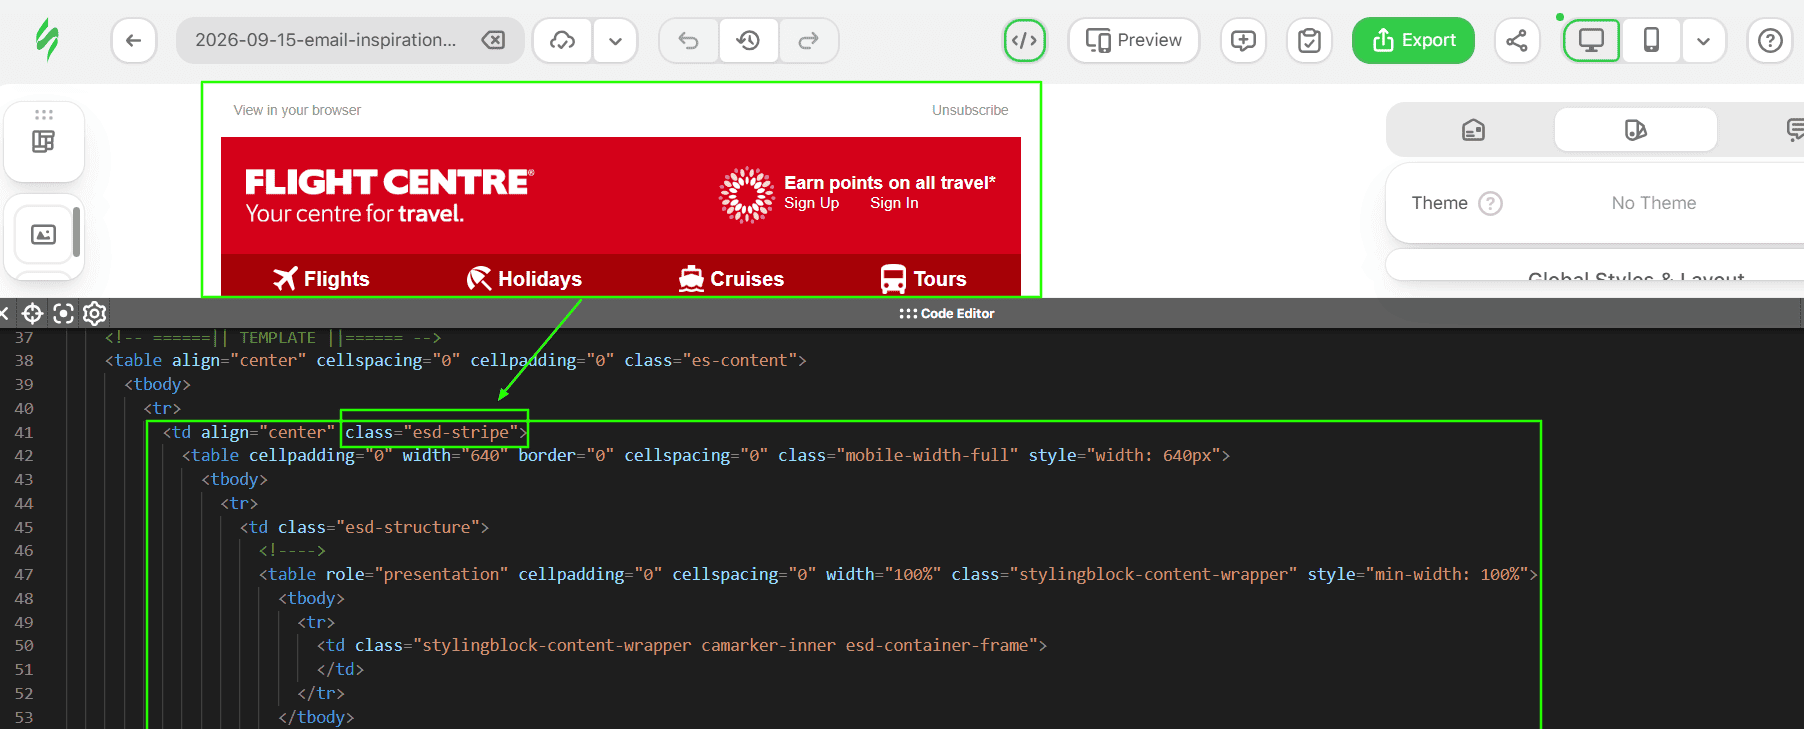
Task: Click the View in your browser link
Action: (297, 110)
